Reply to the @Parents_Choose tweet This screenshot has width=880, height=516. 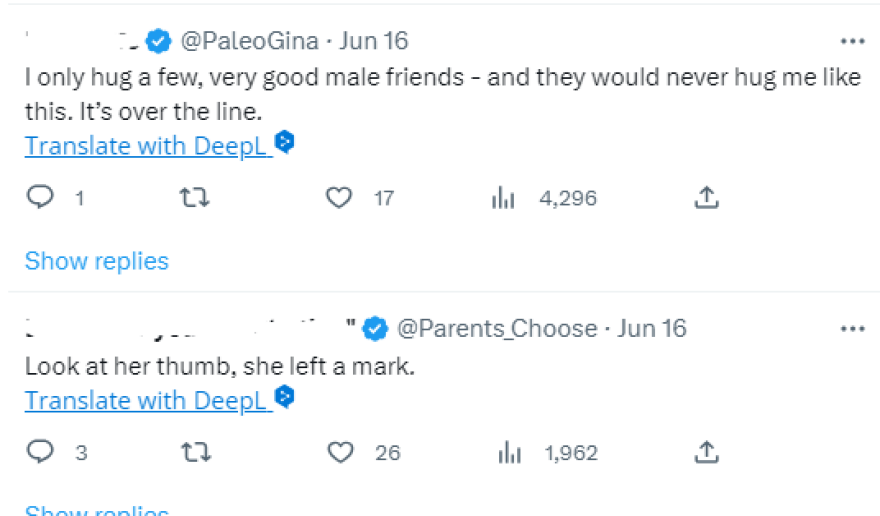[x=40, y=453]
